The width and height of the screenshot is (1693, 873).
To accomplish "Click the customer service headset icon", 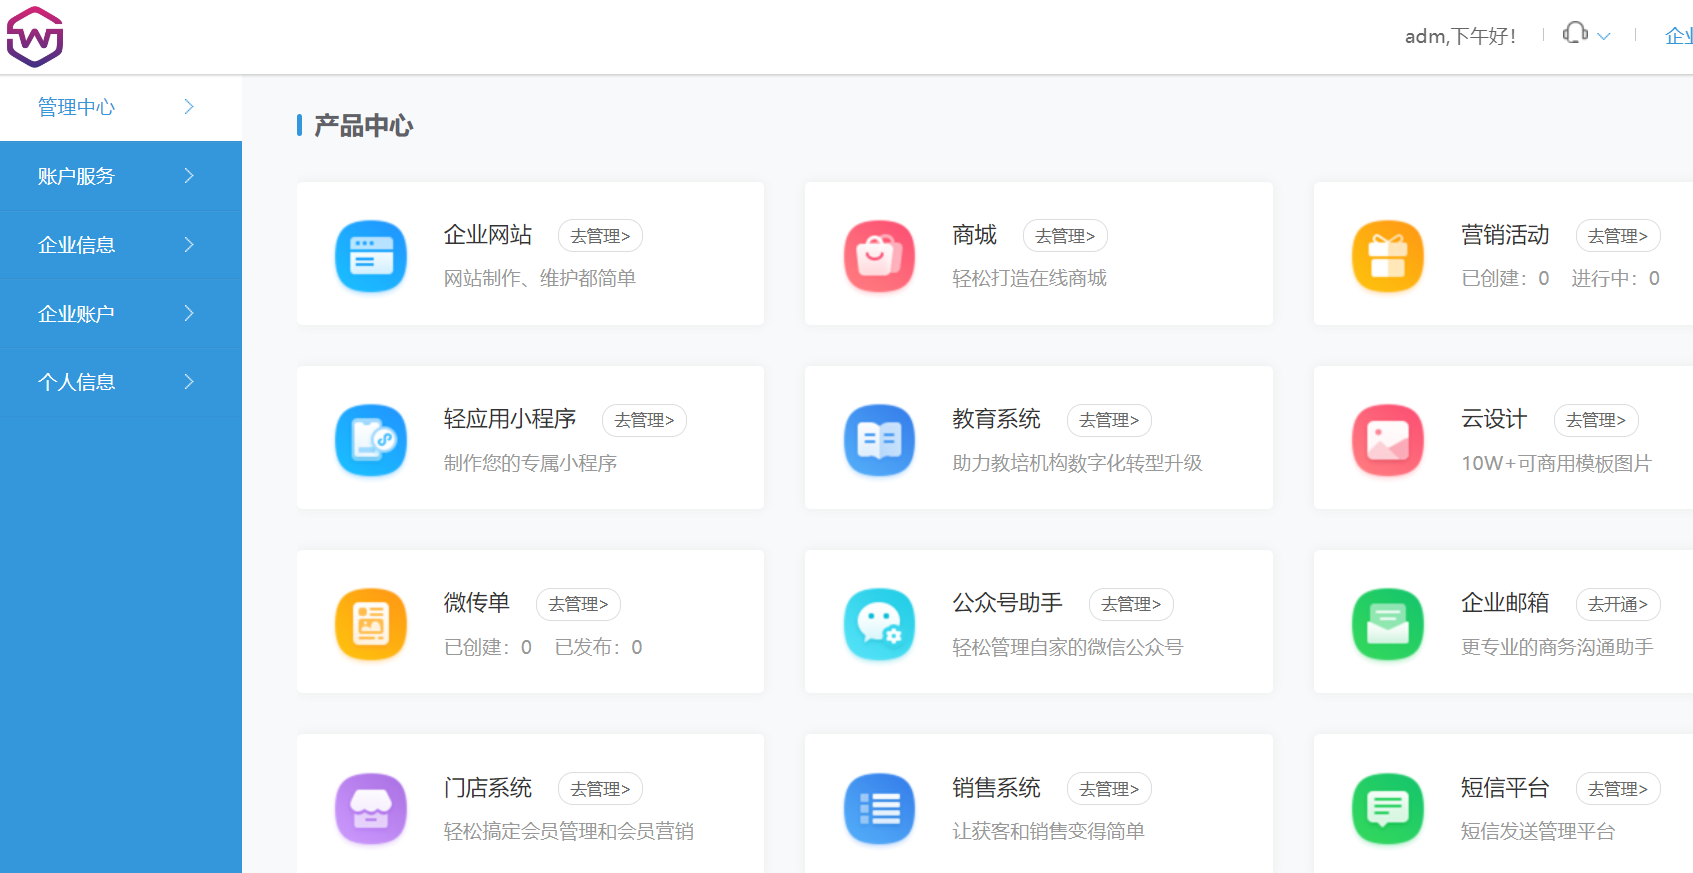I will (1575, 33).
